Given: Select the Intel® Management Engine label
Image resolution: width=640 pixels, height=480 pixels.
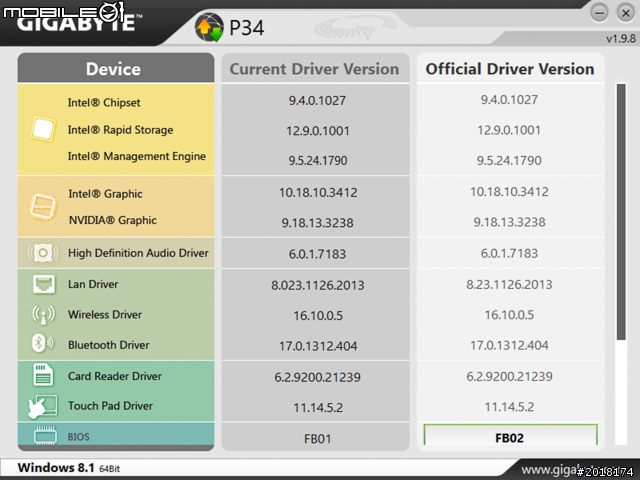Looking at the screenshot, I should point(137,156).
